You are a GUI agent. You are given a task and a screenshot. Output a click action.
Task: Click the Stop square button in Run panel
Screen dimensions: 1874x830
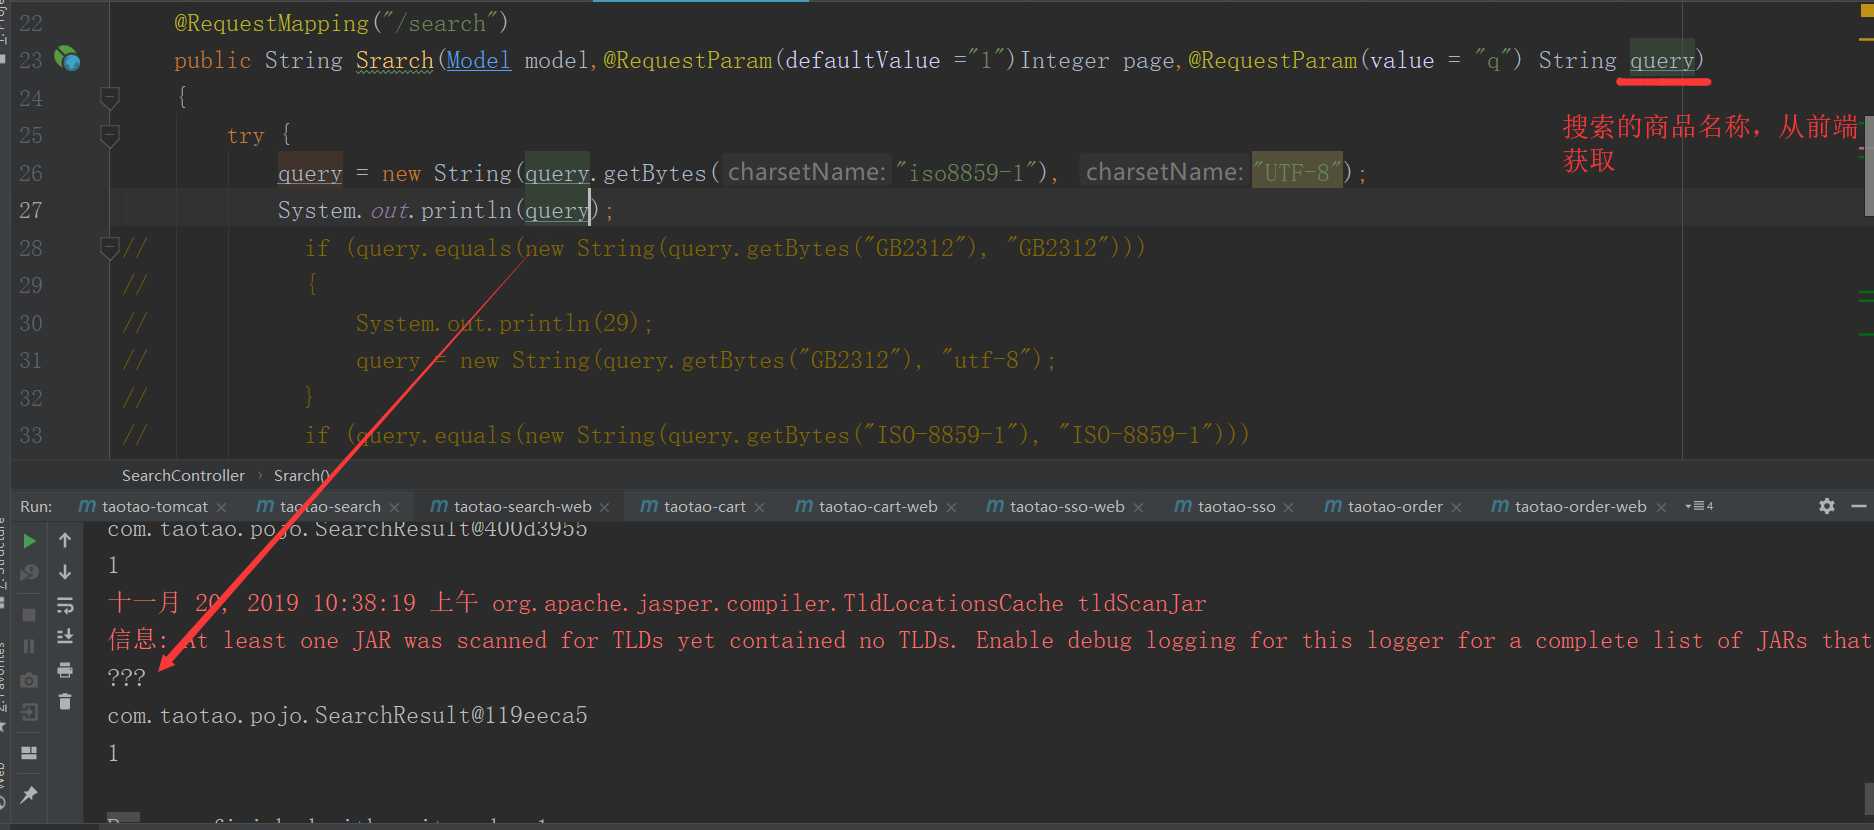(29, 614)
